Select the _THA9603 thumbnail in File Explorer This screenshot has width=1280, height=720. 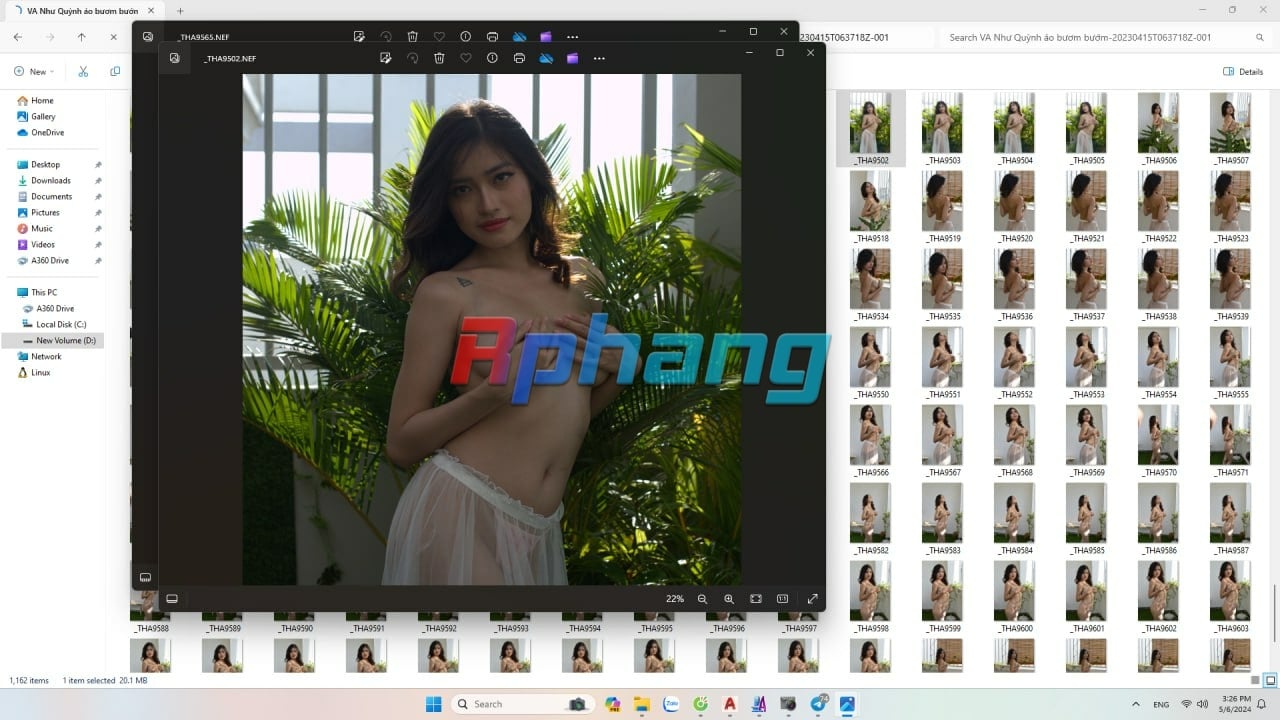point(1230,597)
